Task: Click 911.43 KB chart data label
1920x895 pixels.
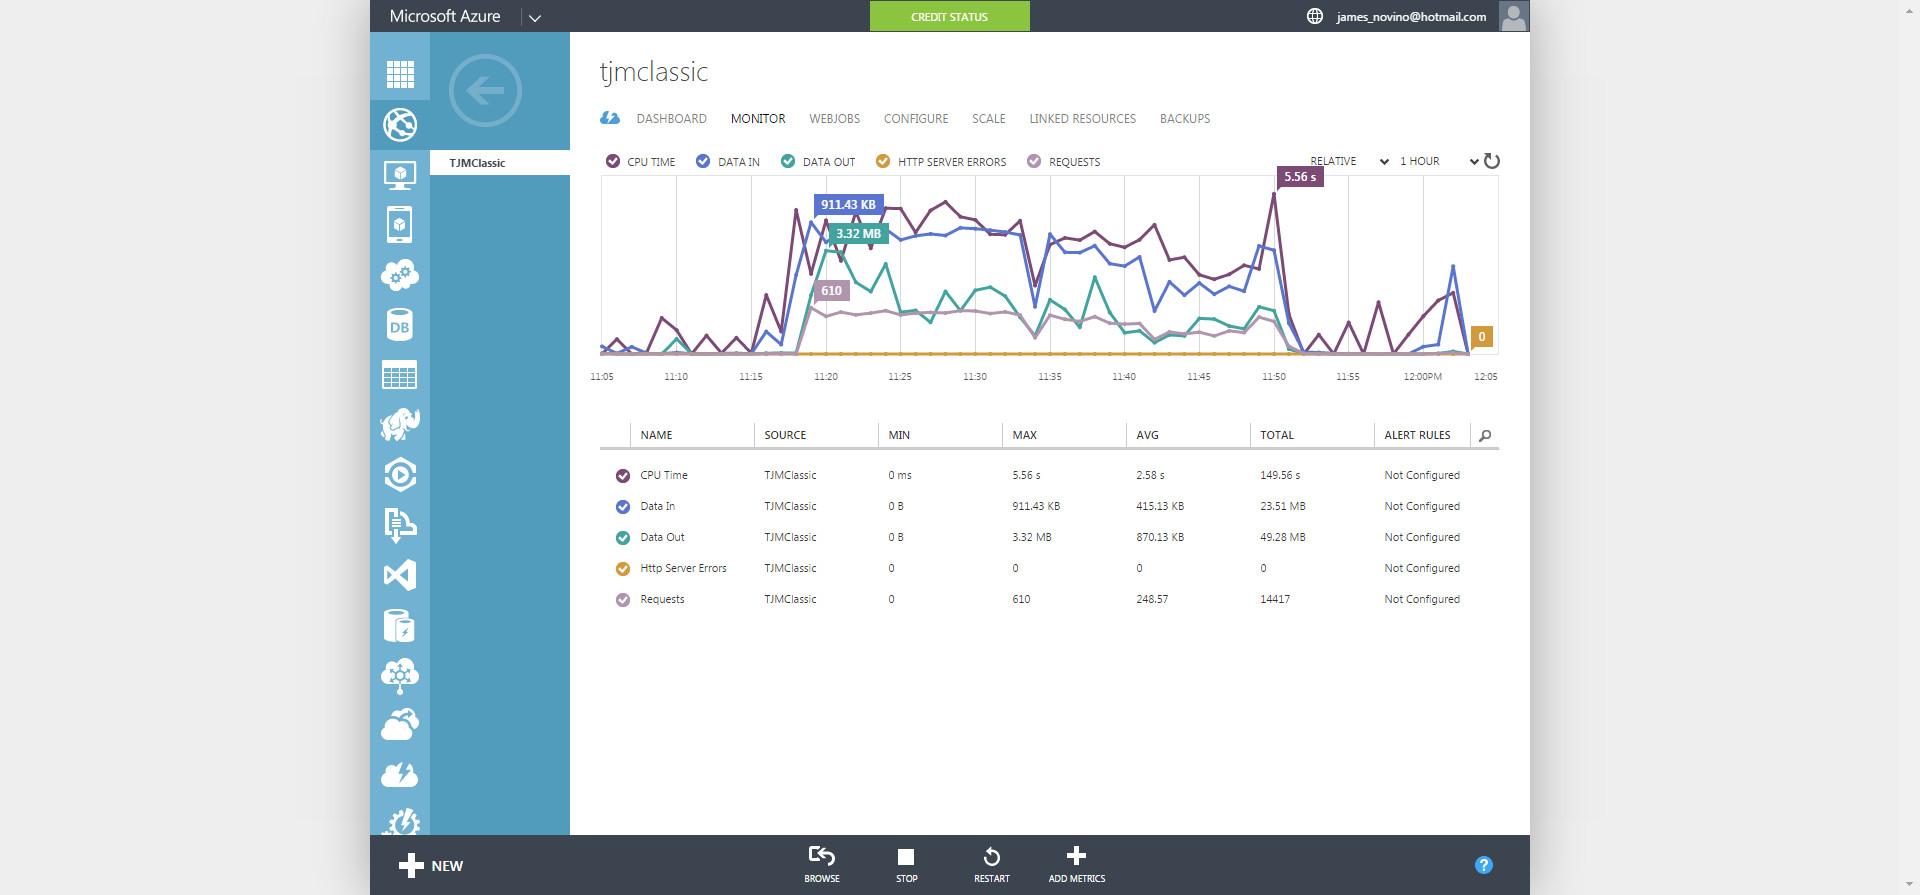Action: point(848,205)
